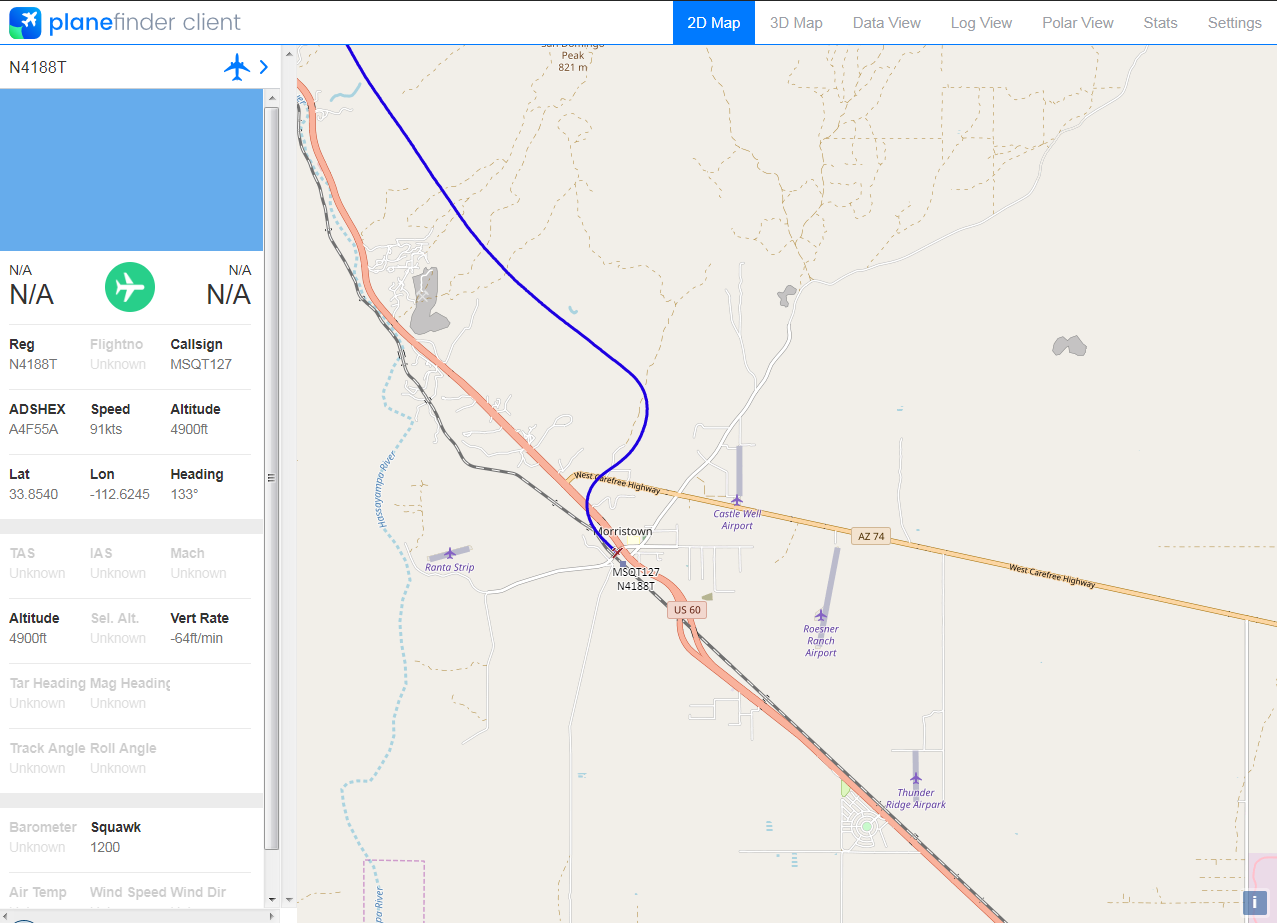Expand aircraft details with the chevron arrow

tap(264, 67)
